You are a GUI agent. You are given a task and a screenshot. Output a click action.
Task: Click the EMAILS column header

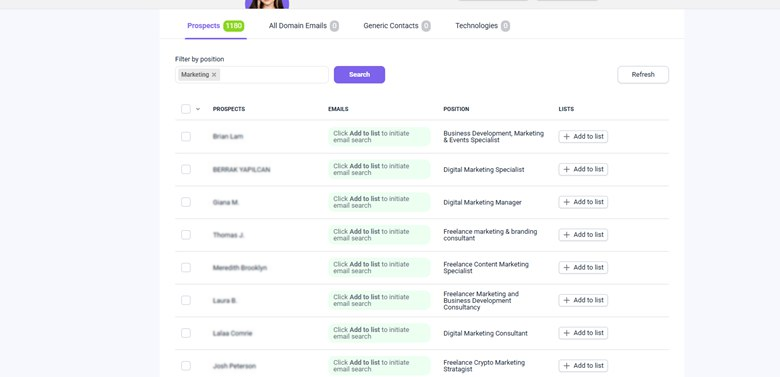click(338, 109)
